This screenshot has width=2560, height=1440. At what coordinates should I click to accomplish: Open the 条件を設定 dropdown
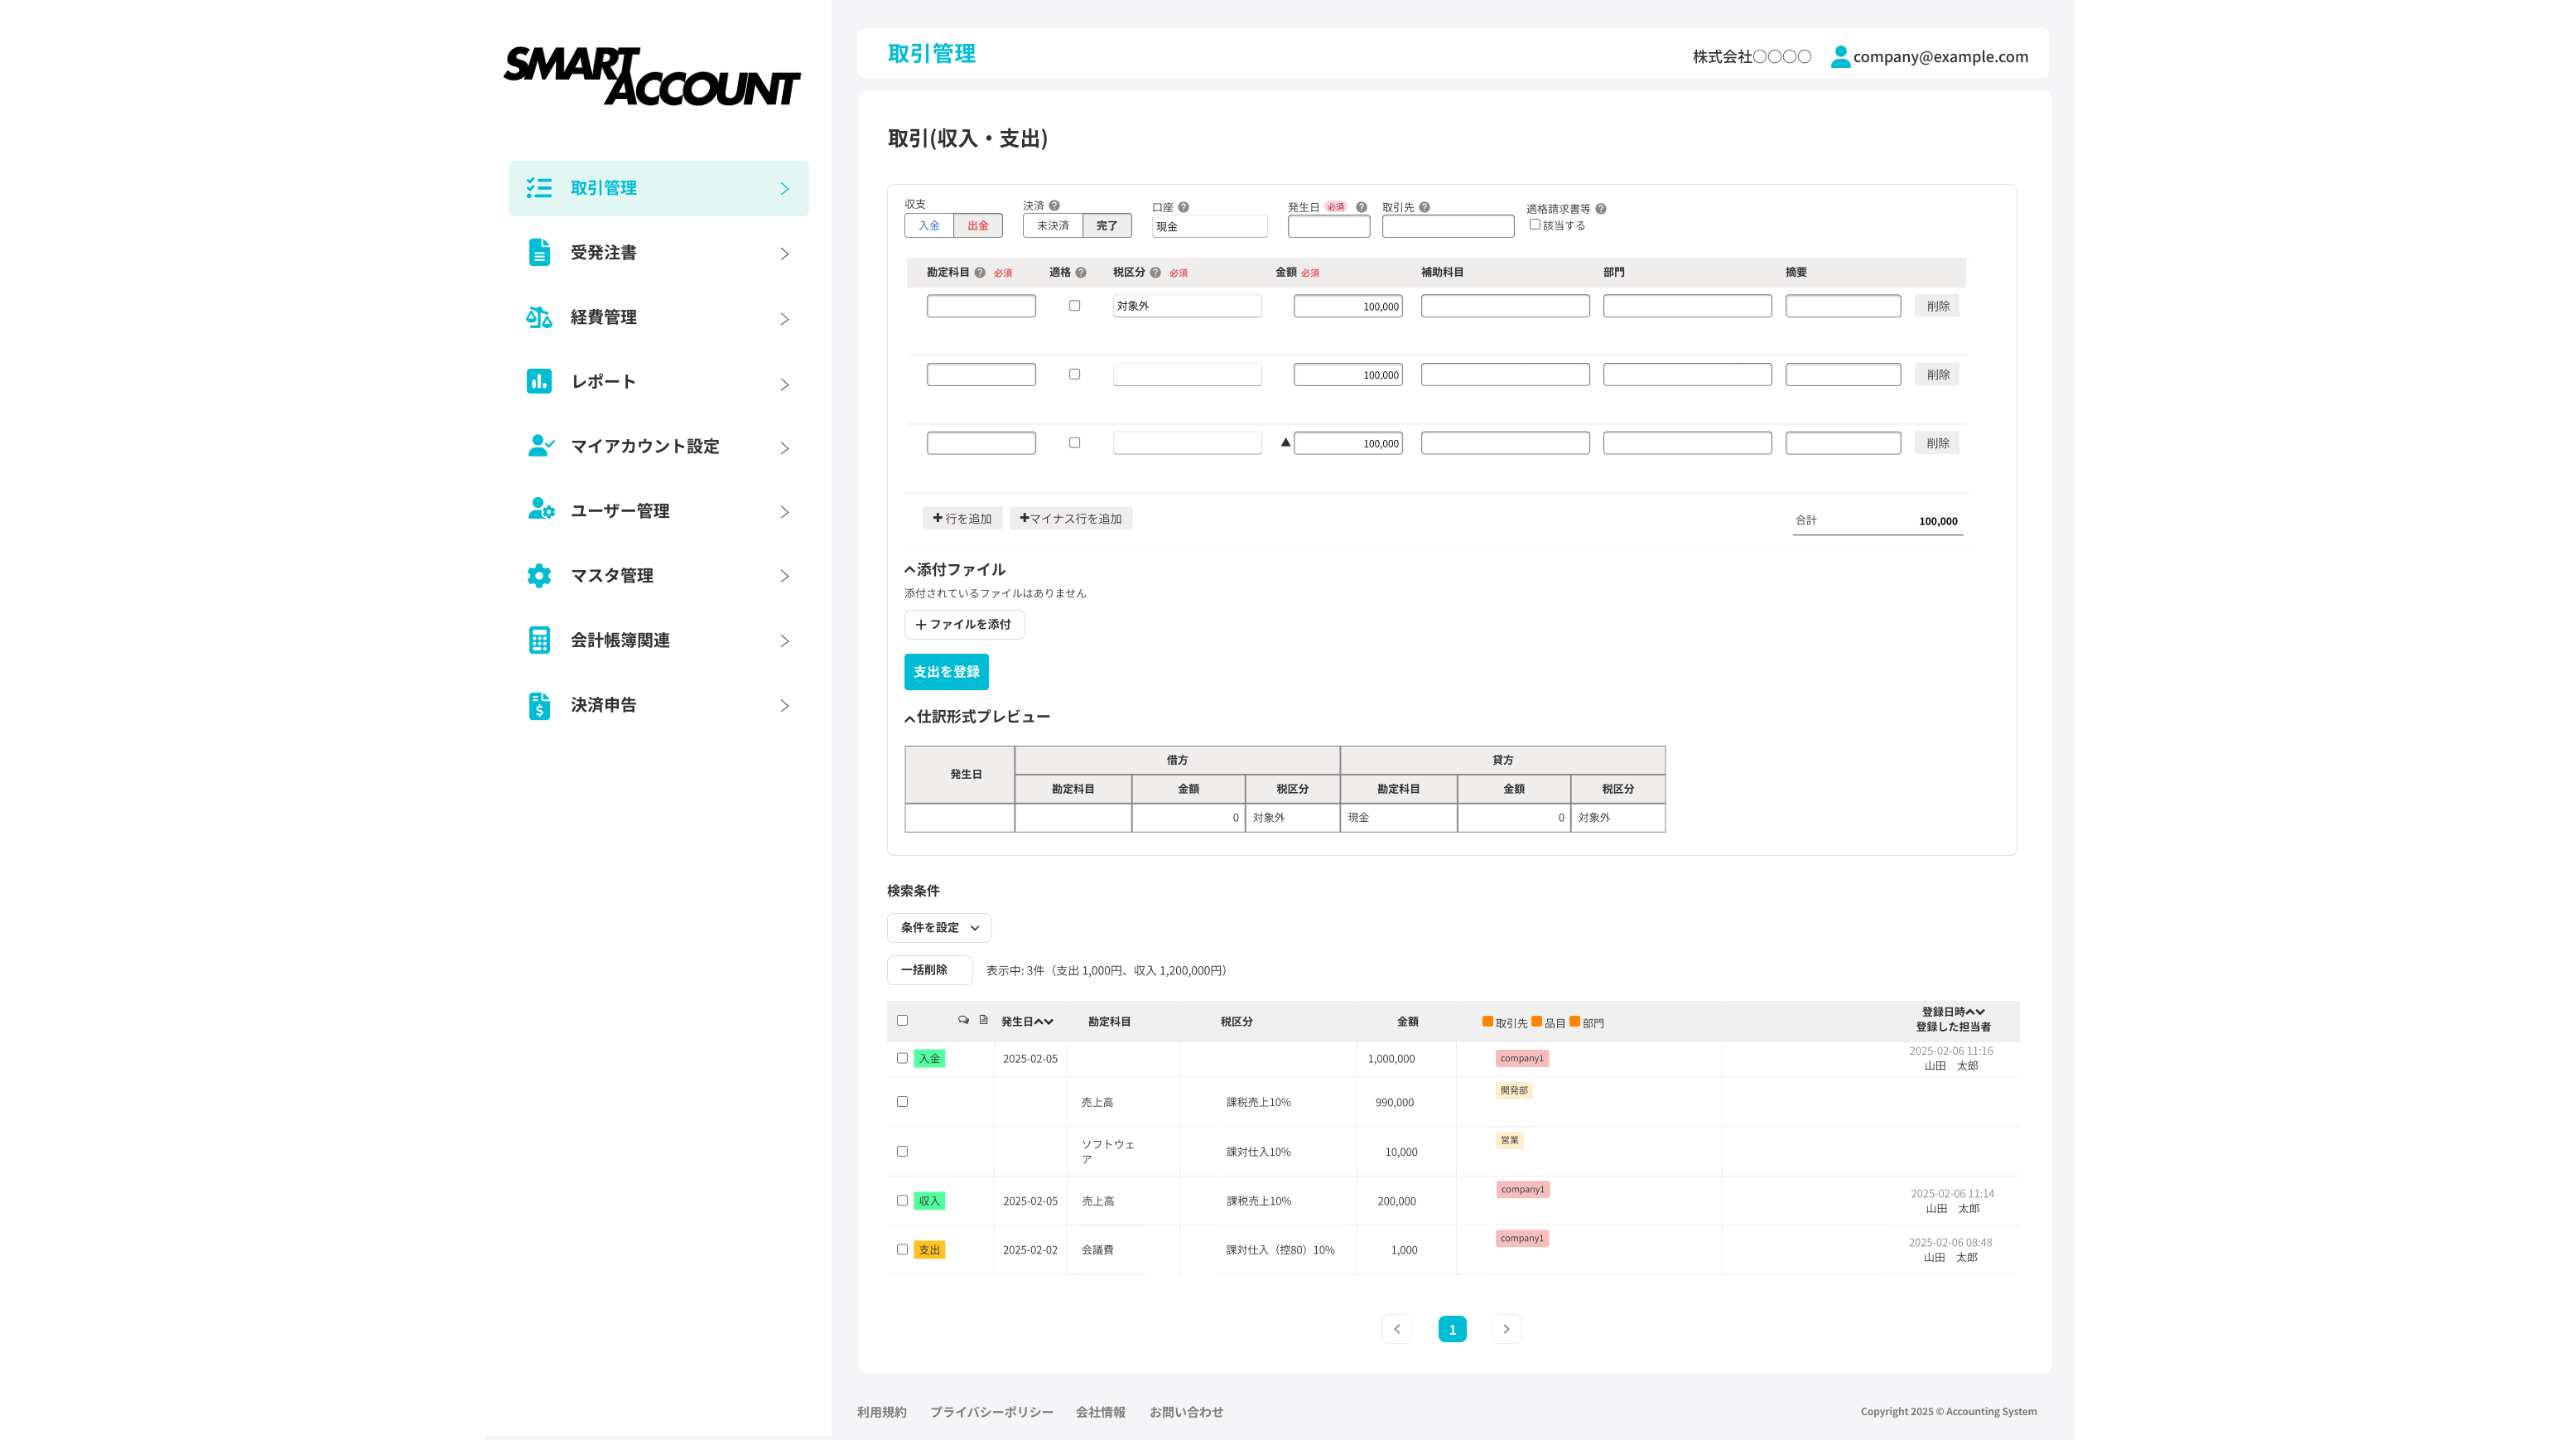[x=938, y=928]
